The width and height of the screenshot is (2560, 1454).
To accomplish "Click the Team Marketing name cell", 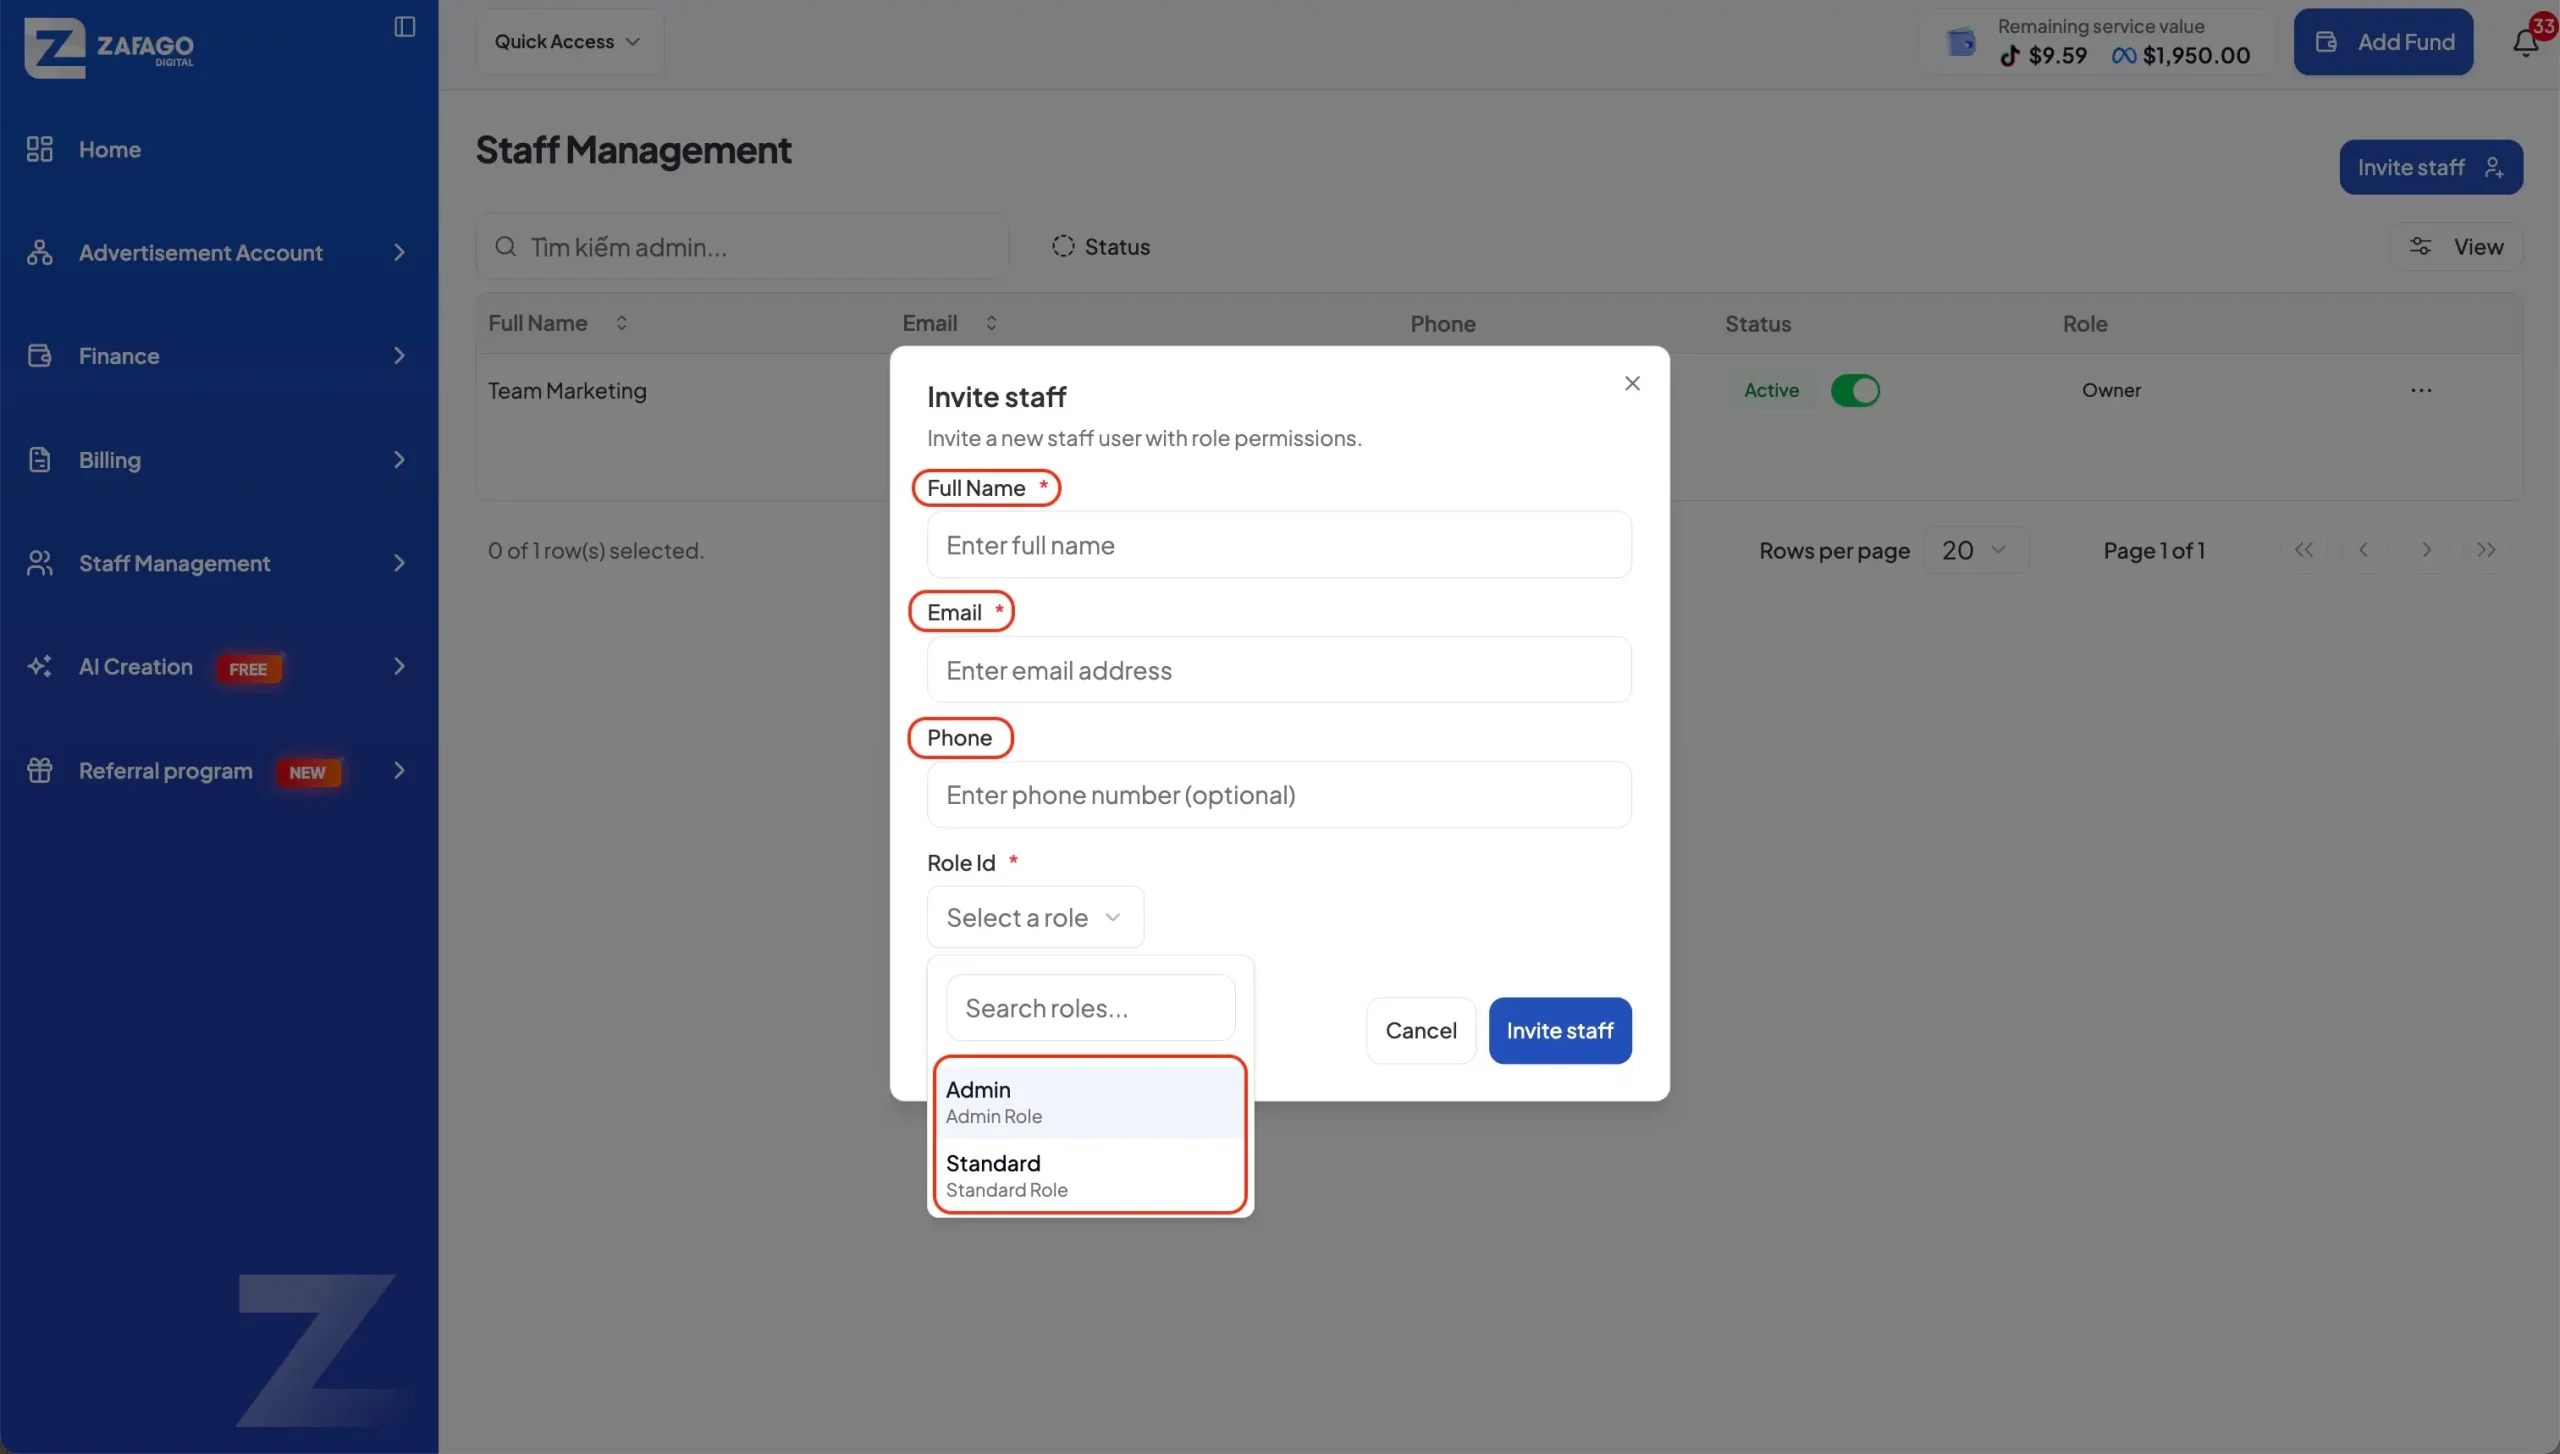I will 567,391.
